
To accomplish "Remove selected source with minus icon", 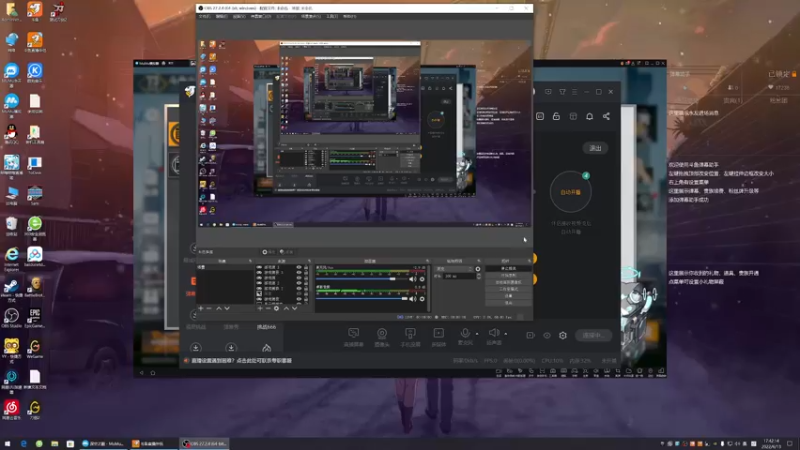I will click(x=268, y=308).
